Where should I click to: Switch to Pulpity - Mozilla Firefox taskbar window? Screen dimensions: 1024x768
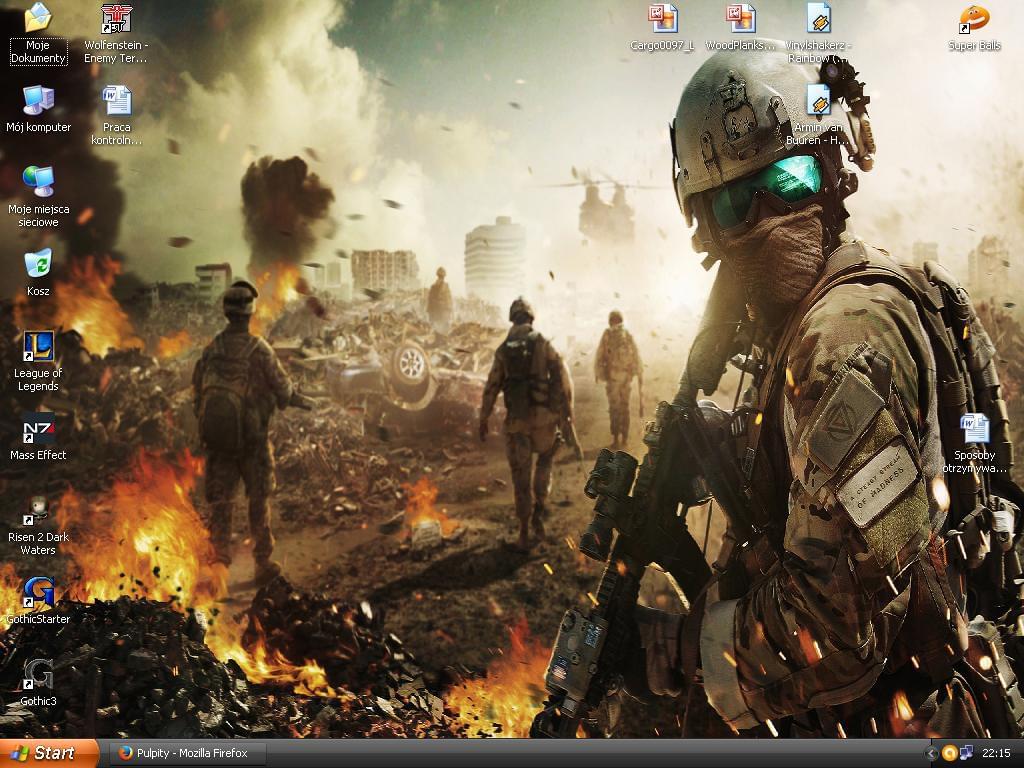[186, 754]
